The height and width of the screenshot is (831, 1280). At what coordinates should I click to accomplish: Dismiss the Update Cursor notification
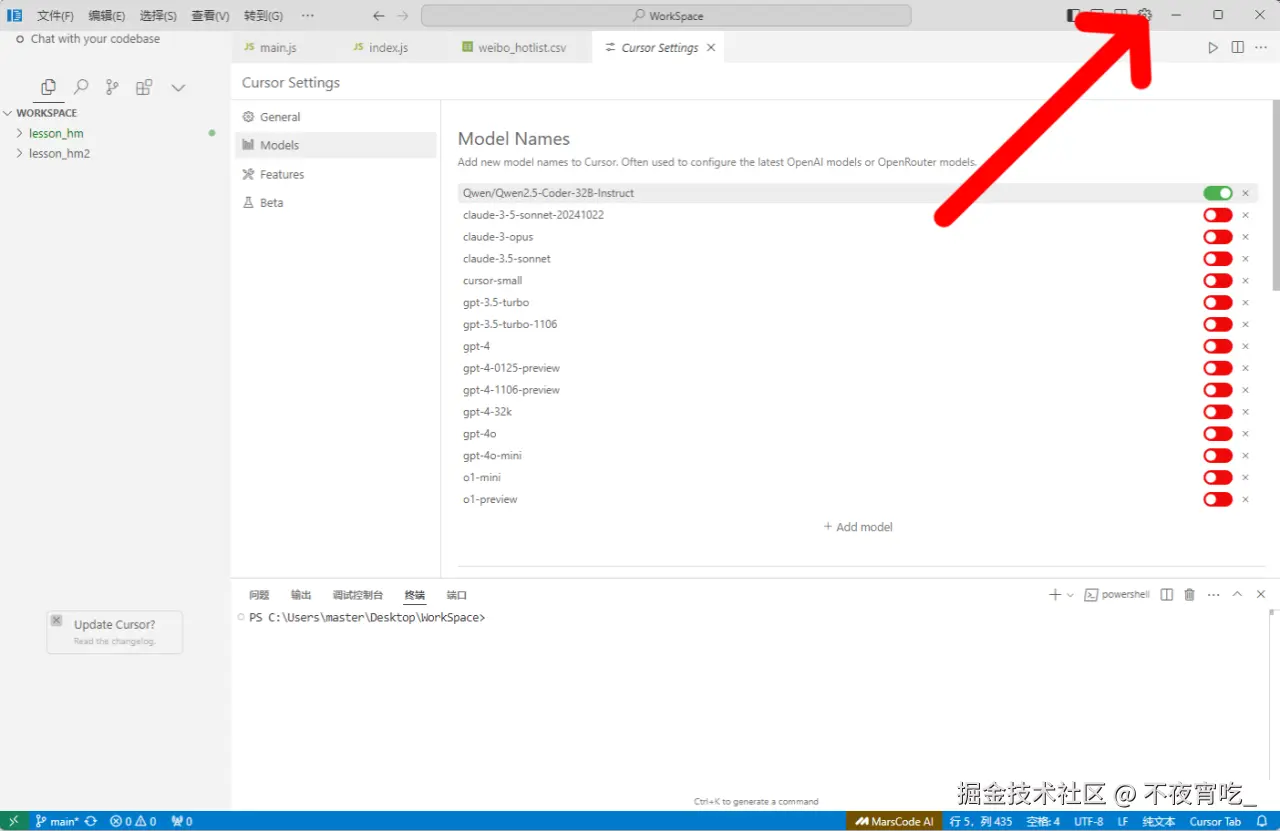tap(56, 620)
